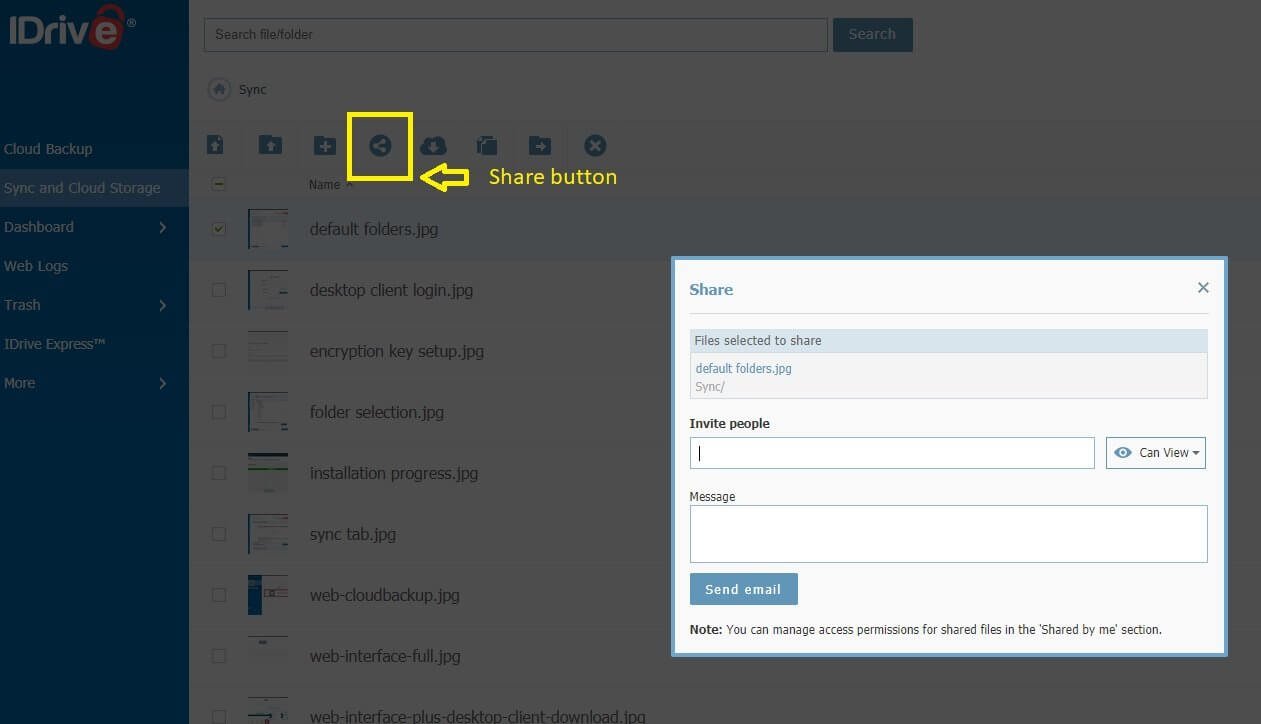Click the file name desktop client login.jpg
The height and width of the screenshot is (724, 1261).
click(391, 290)
